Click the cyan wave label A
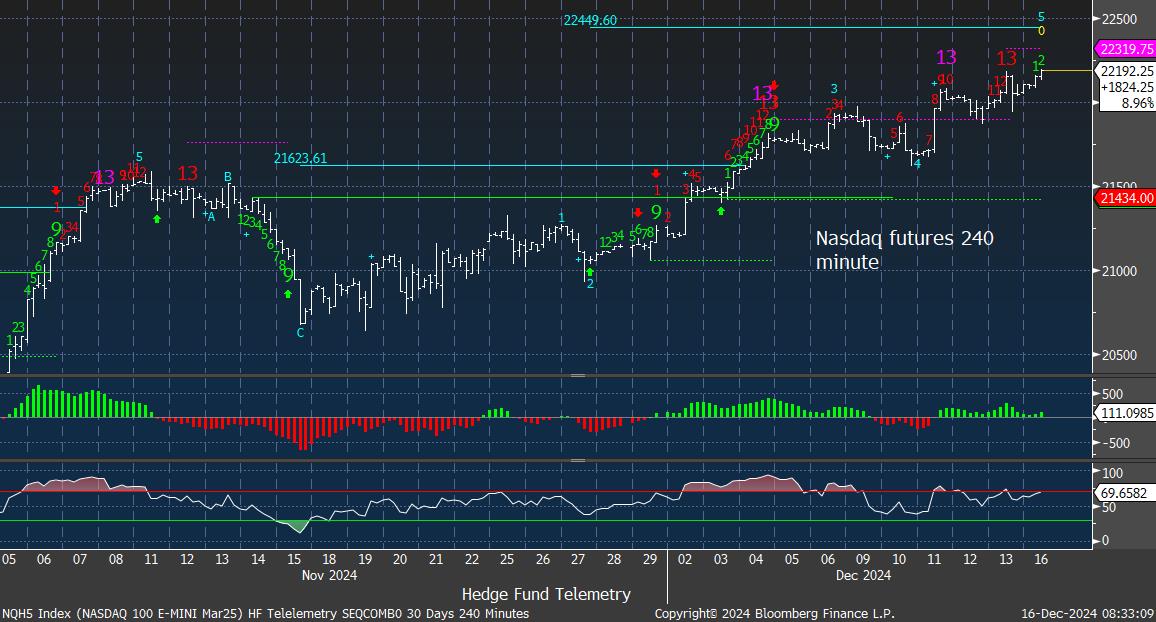Image resolution: width=1156 pixels, height=622 pixels. [211, 217]
